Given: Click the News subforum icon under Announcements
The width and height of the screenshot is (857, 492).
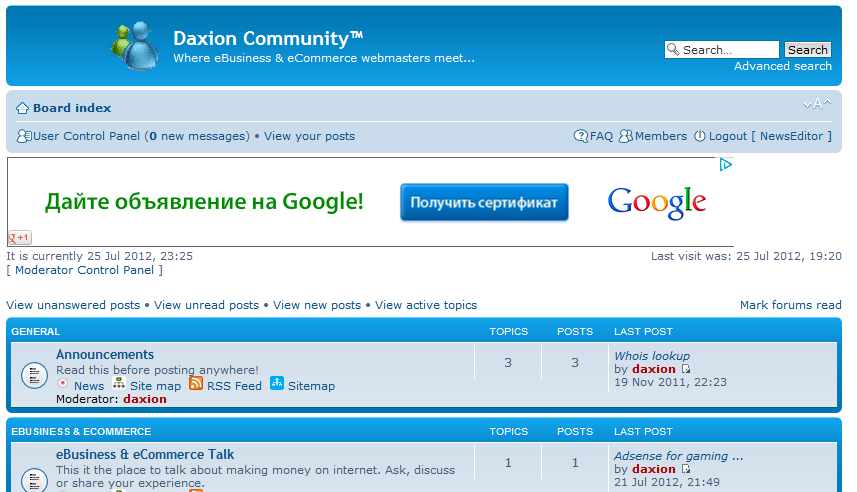Looking at the screenshot, I should click(x=63, y=383).
